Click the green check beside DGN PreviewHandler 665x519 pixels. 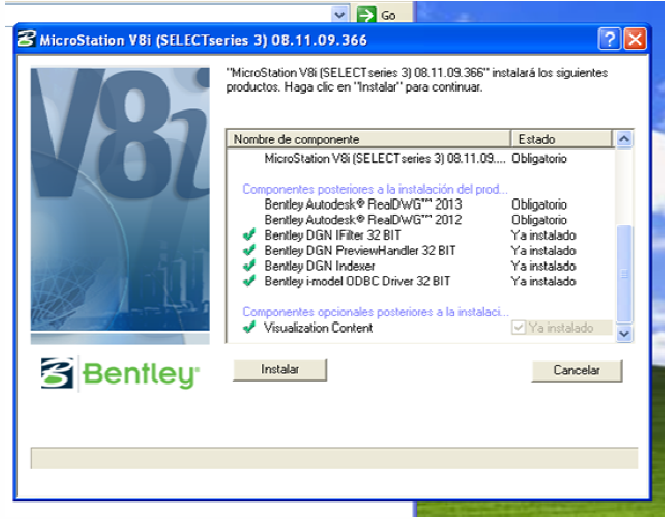[249, 250]
